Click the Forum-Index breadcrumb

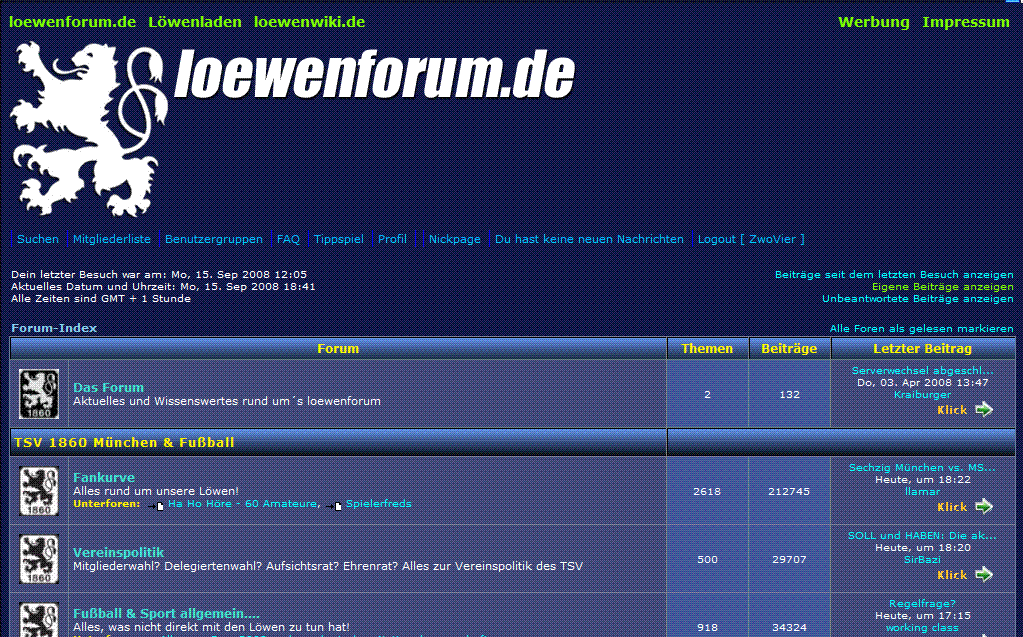[x=54, y=328]
